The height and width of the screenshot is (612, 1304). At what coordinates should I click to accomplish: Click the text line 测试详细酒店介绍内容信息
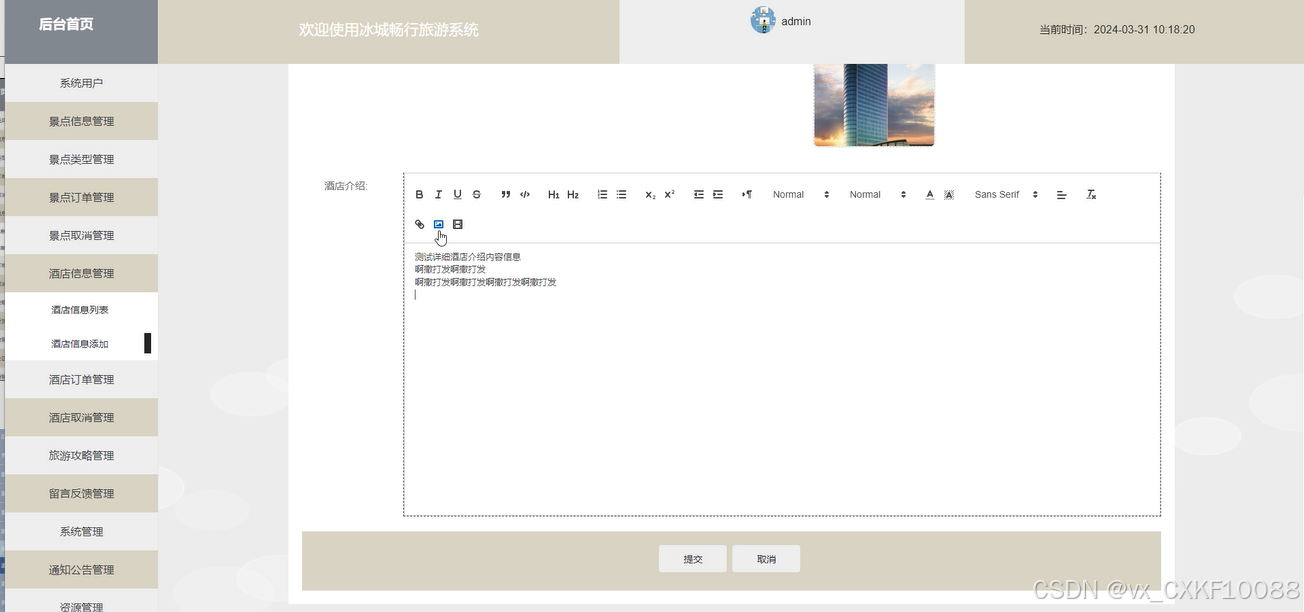click(468, 257)
